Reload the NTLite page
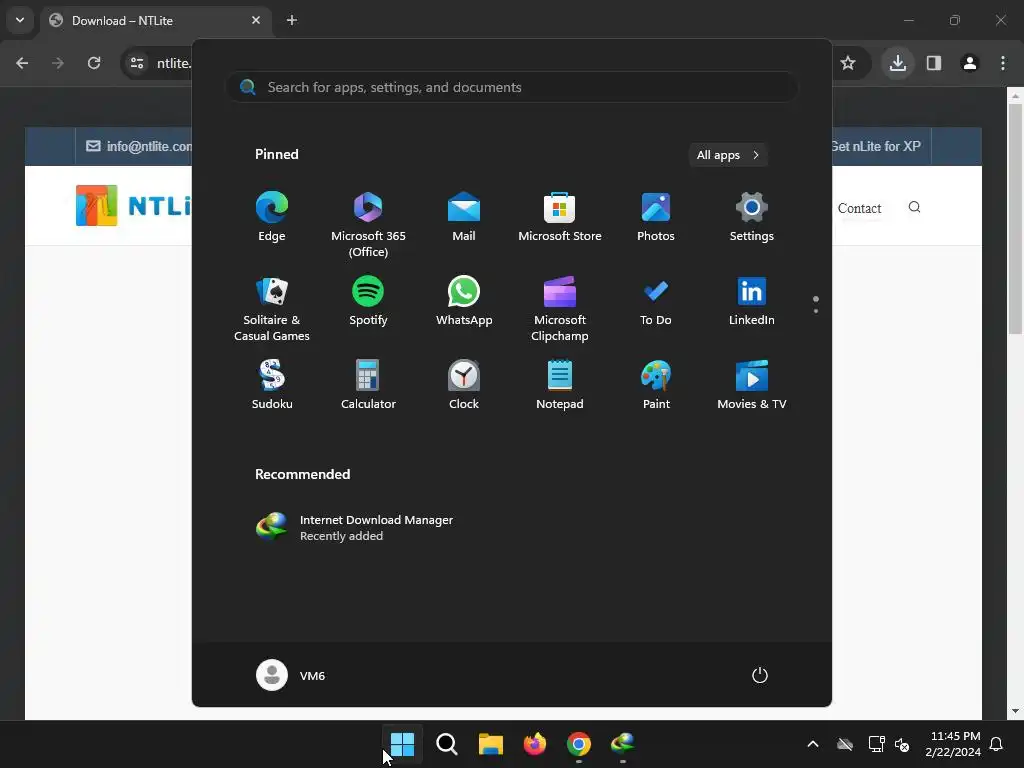 [x=94, y=63]
